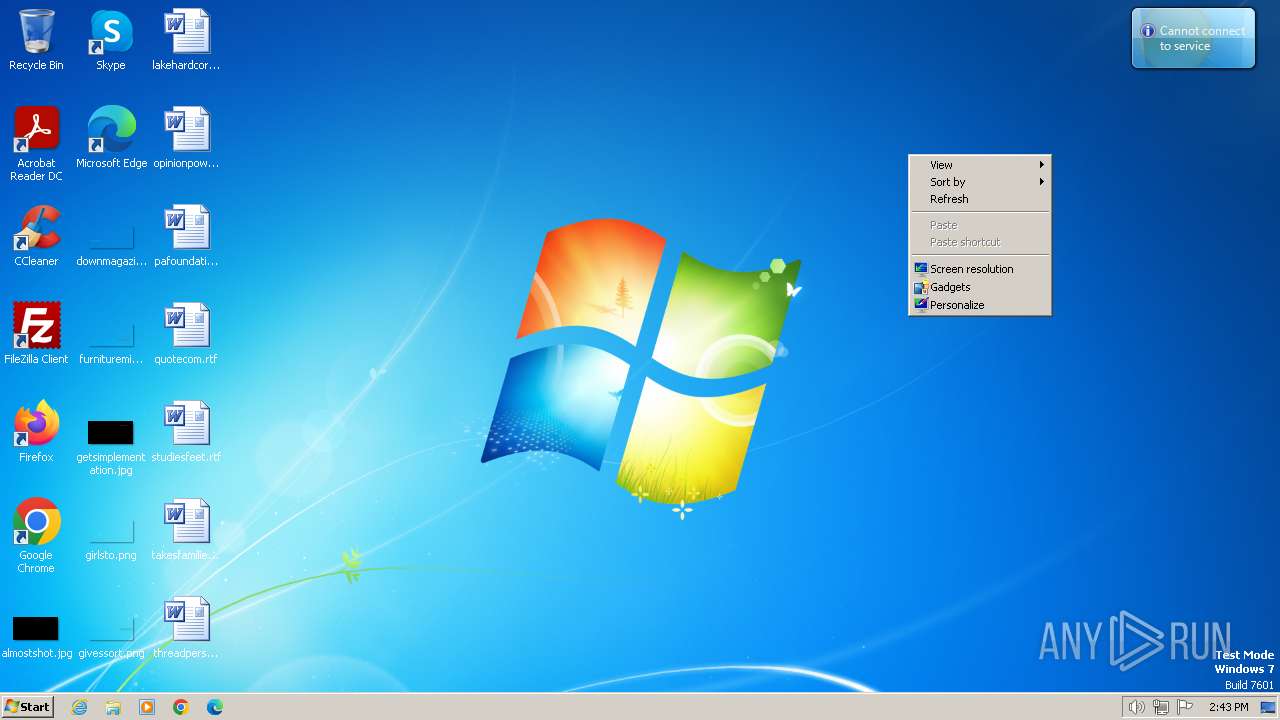The image size is (1280, 720).
Task: Select the quotecom.rtf document icon
Action: tap(186, 334)
